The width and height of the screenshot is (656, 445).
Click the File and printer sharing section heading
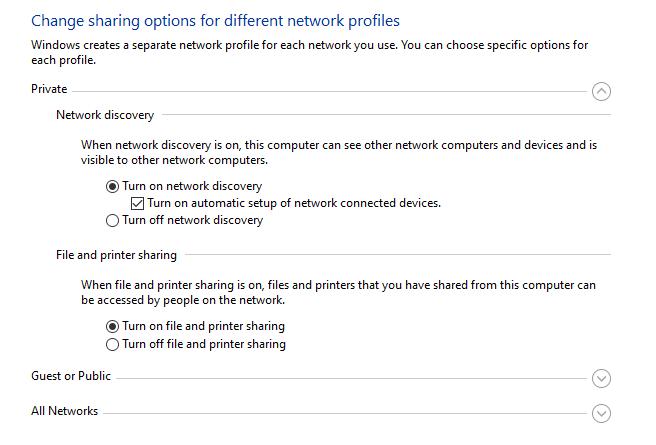click(116, 255)
